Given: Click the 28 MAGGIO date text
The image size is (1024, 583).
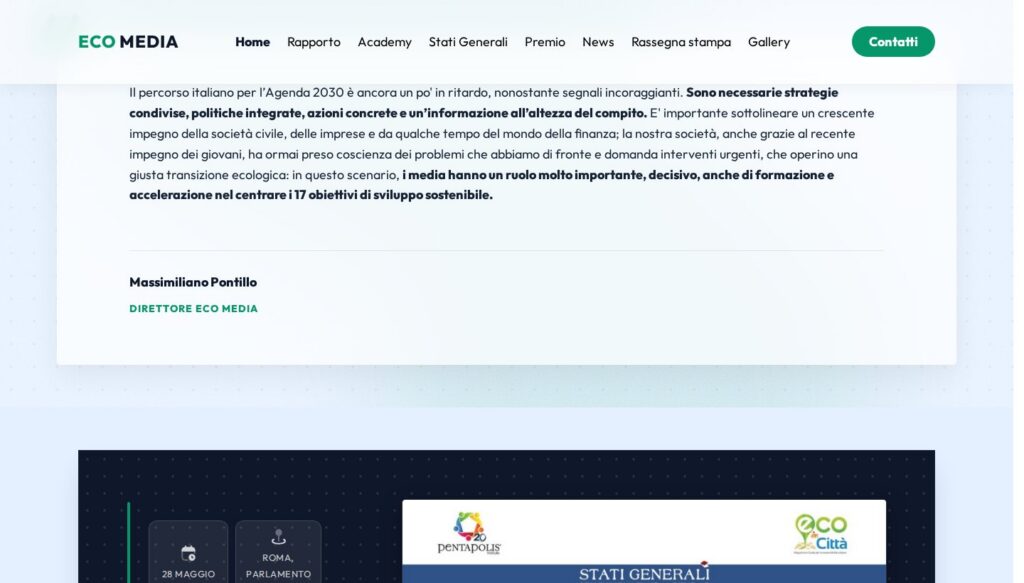Looking at the screenshot, I should [x=188, y=575].
